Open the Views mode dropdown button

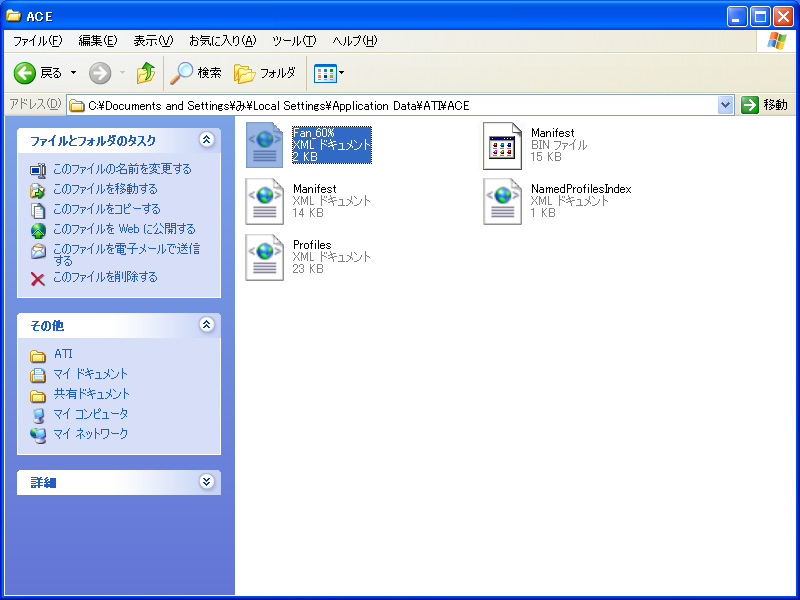tap(329, 73)
